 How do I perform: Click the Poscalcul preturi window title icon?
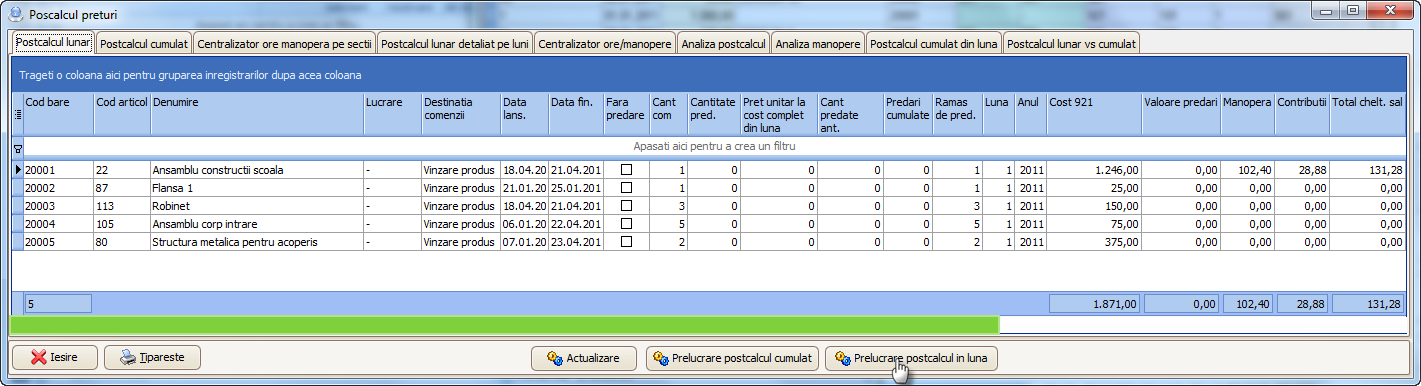click(17, 15)
